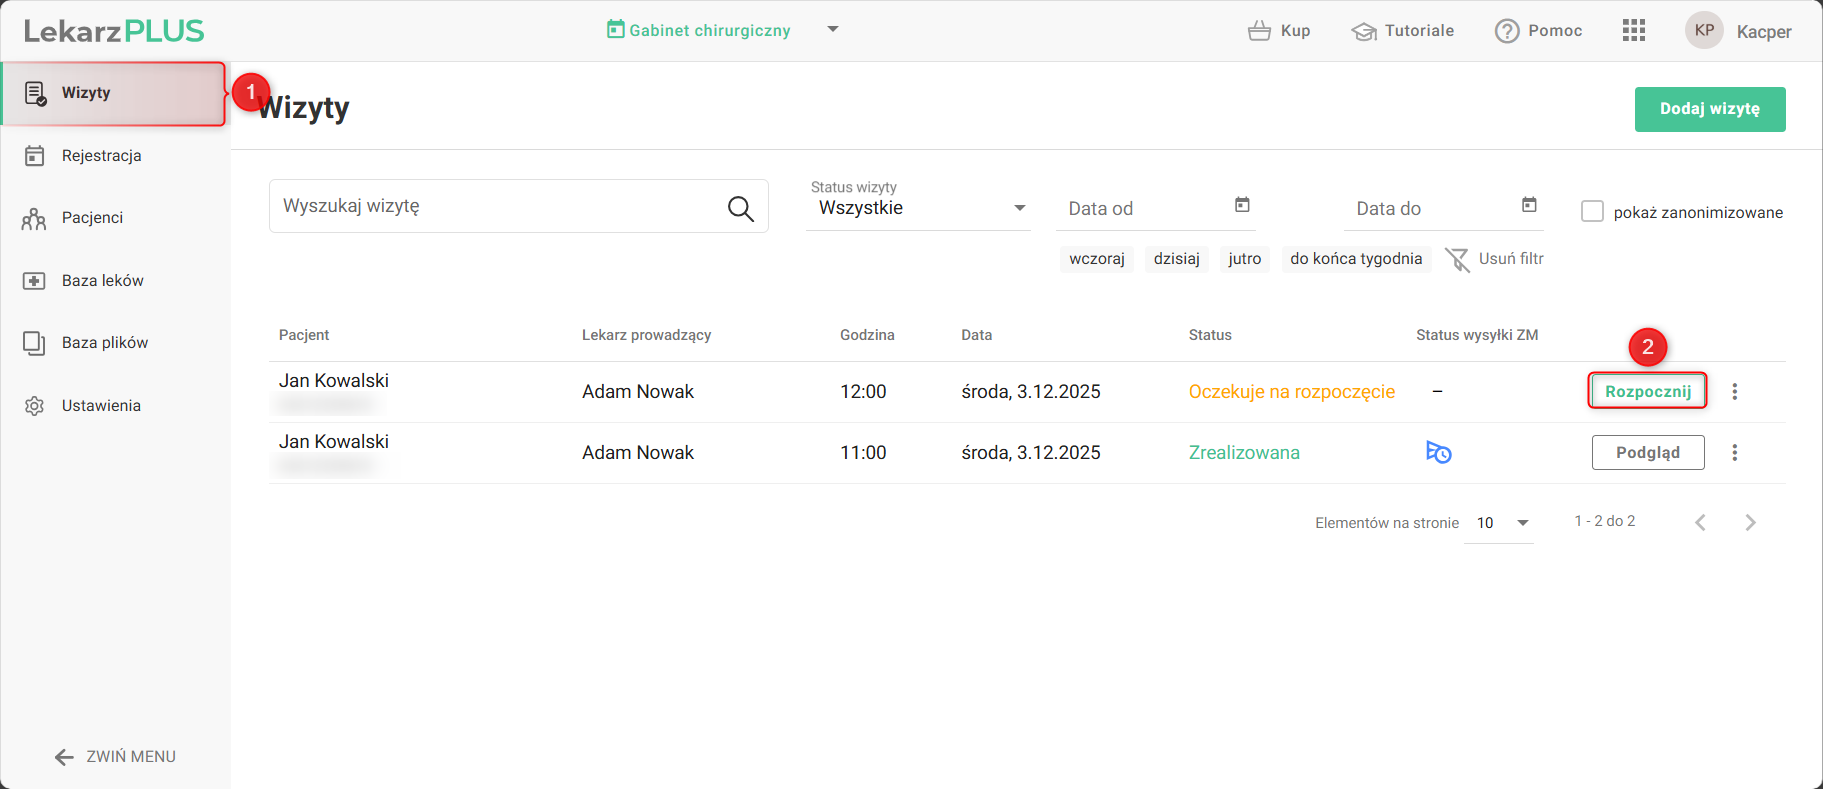
Task: Toggle 'pokaż zanonimizowane' checkbox
Action: [1592, 212]
